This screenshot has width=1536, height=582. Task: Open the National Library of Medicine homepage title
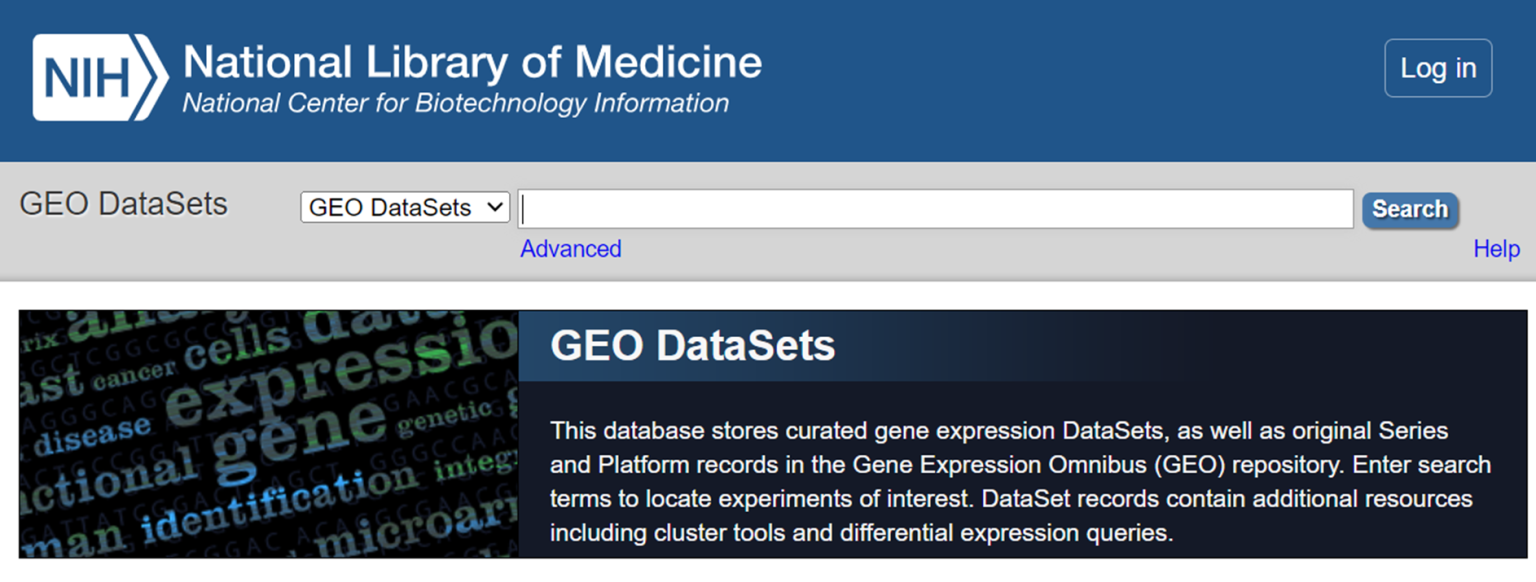(x=472, y=63)
